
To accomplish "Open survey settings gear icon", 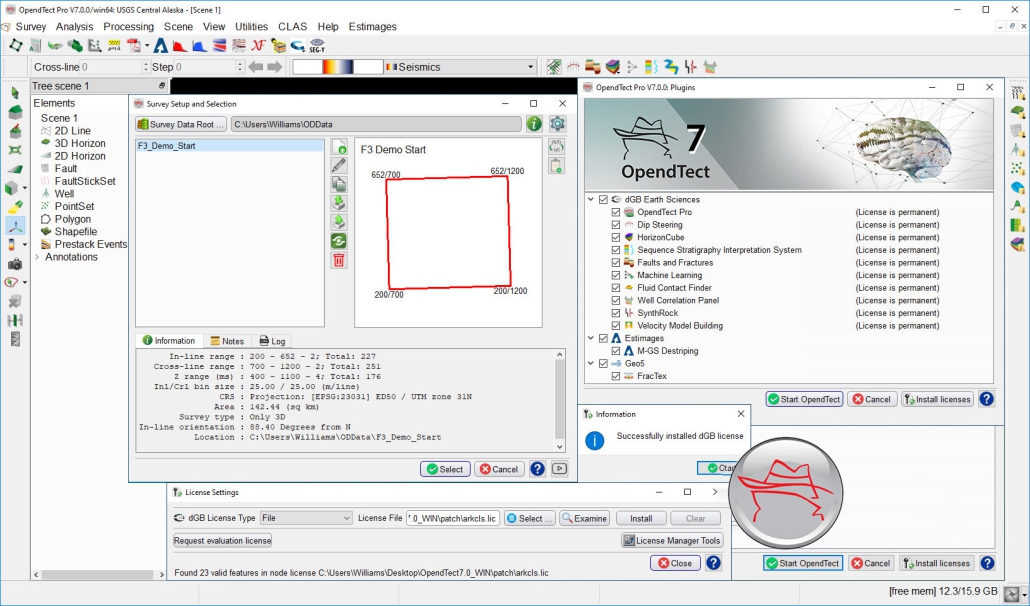I will click(558, 124).
